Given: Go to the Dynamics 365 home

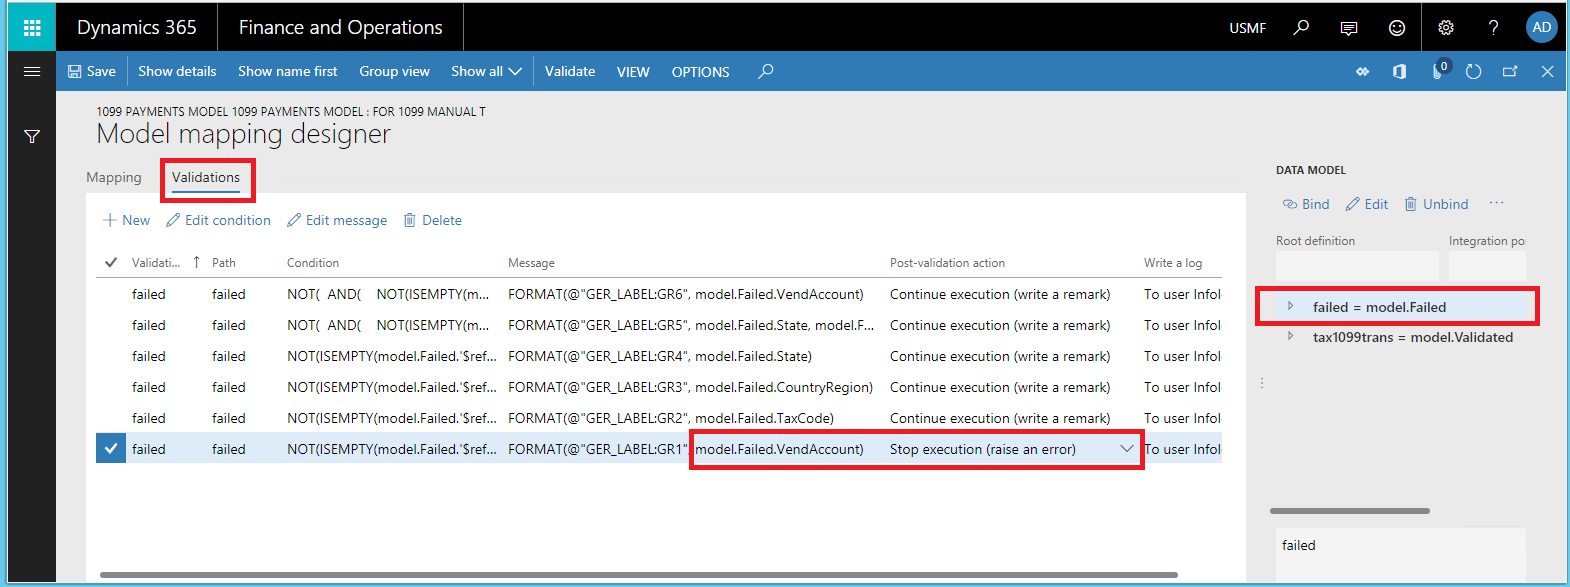Looking at the screenshot, I should coord(137,27).
